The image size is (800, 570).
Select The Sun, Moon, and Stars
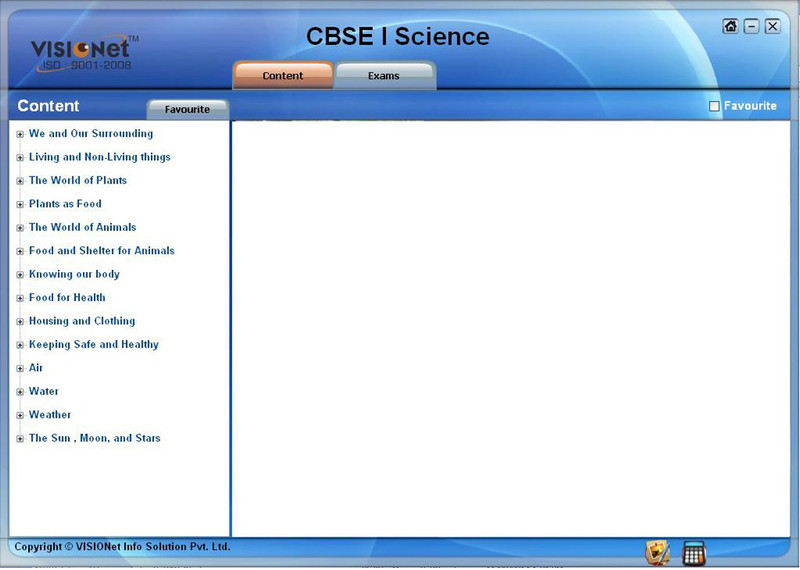click(x=94, y=438)
